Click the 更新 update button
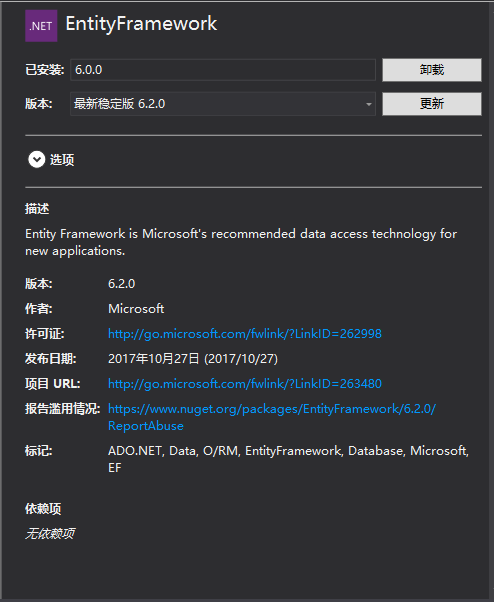494x602 pixels. point(432,104)
